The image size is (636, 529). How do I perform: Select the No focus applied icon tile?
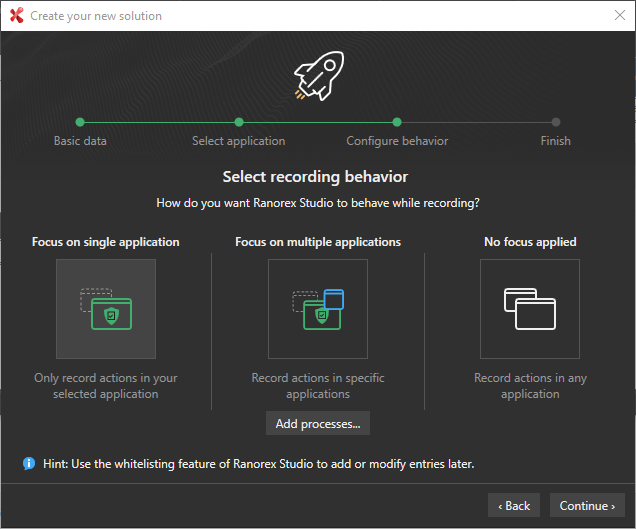530,309
